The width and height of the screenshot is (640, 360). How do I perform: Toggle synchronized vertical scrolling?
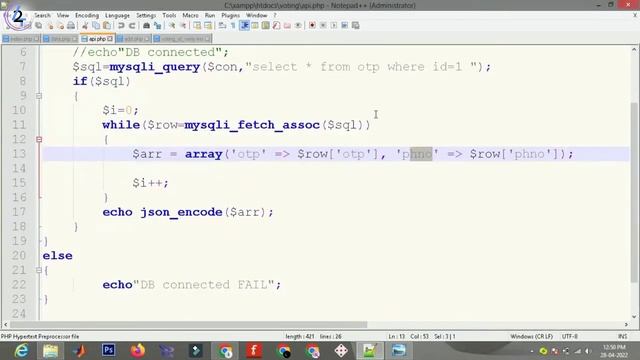tap(197, 26)
